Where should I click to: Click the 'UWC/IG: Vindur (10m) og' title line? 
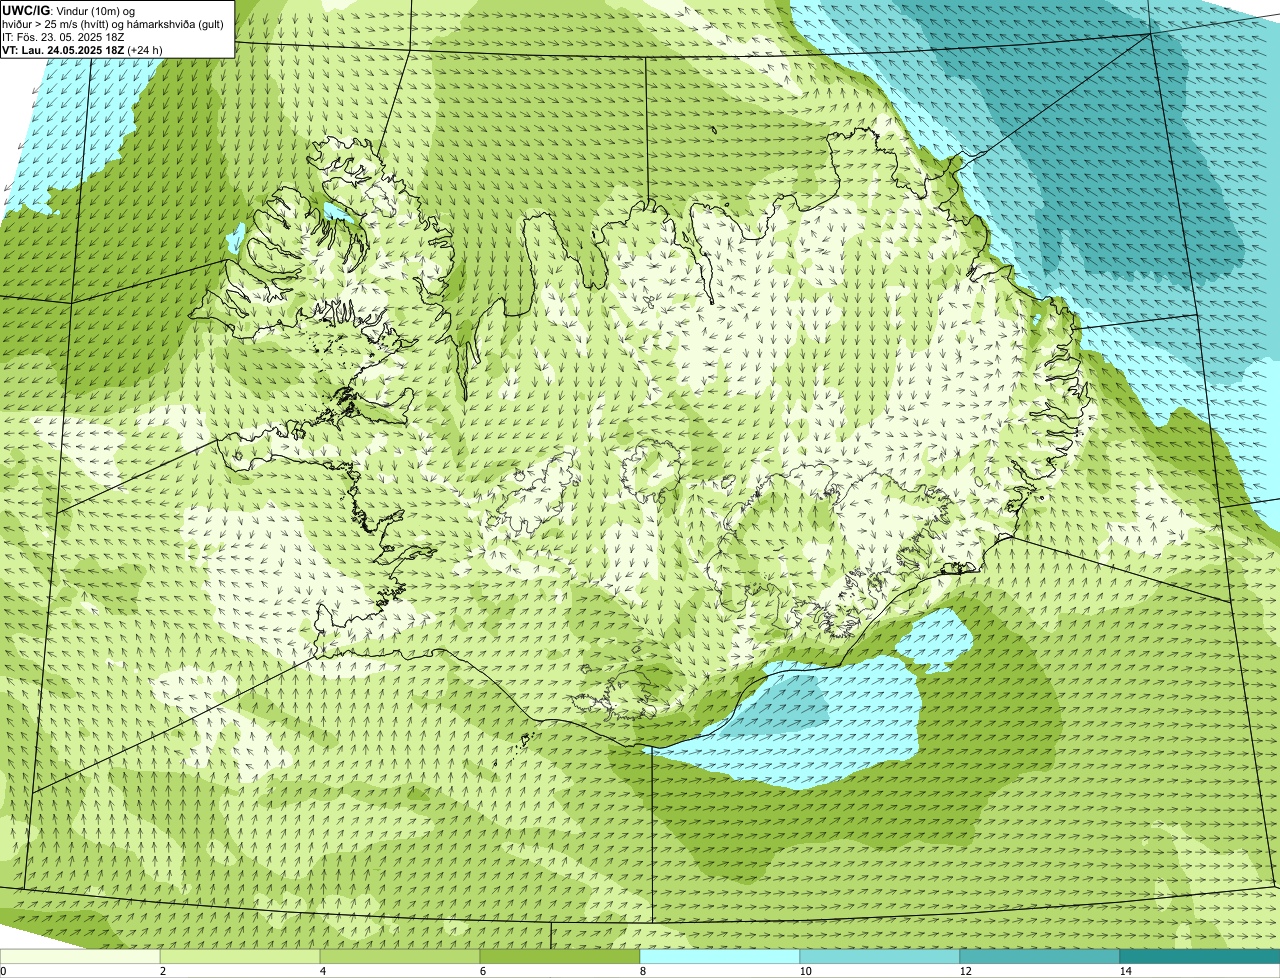[x=69, y=10]
